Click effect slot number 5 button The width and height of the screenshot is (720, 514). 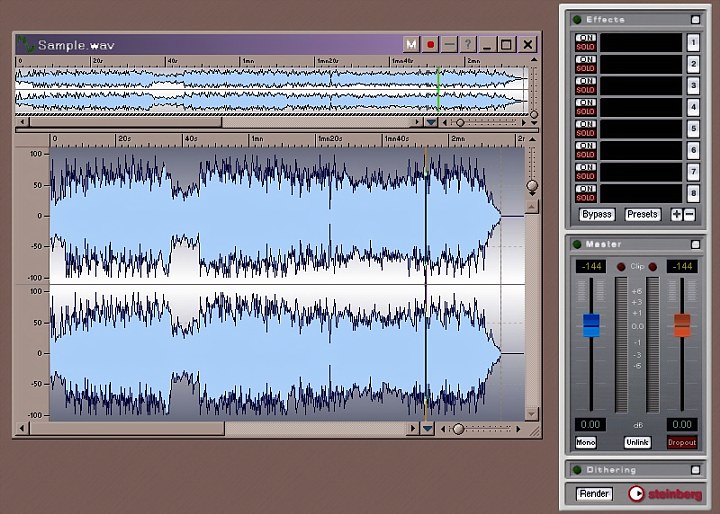coord(693,129)
